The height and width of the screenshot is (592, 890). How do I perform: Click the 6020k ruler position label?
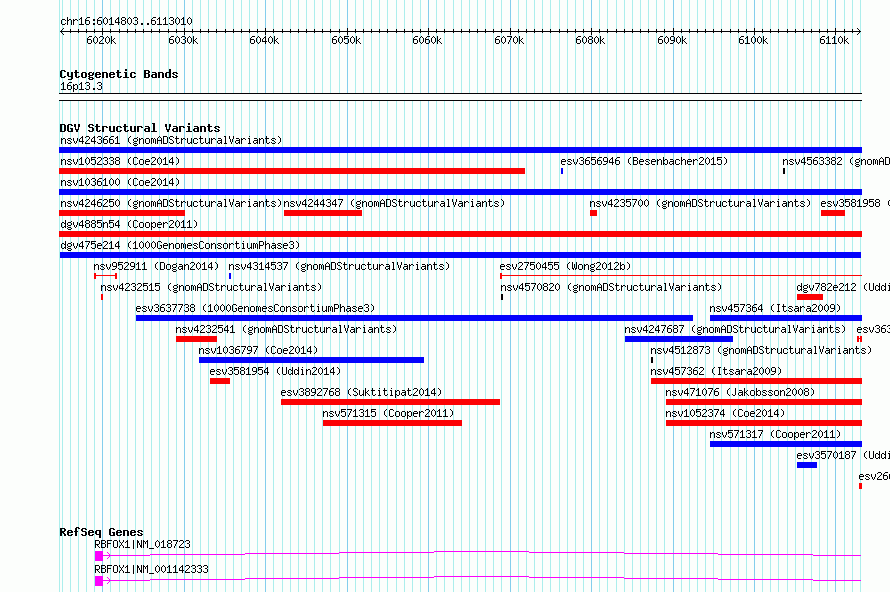click(101, 40)
